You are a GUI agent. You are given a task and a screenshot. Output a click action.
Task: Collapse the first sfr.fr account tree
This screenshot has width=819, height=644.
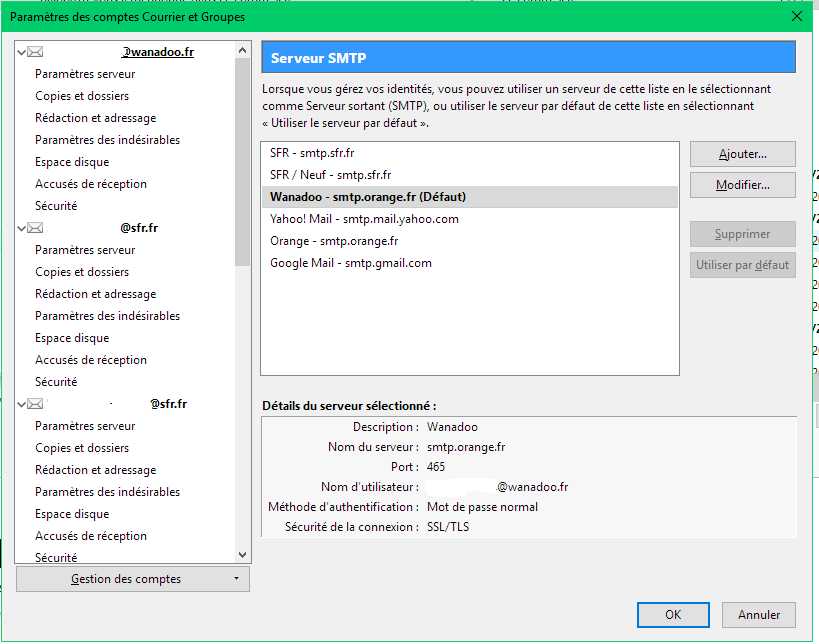click(x=22, y=228)
